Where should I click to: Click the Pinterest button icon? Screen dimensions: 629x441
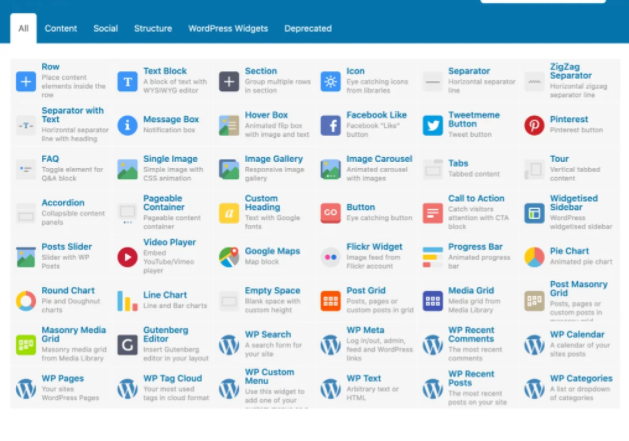pos(534,125)
